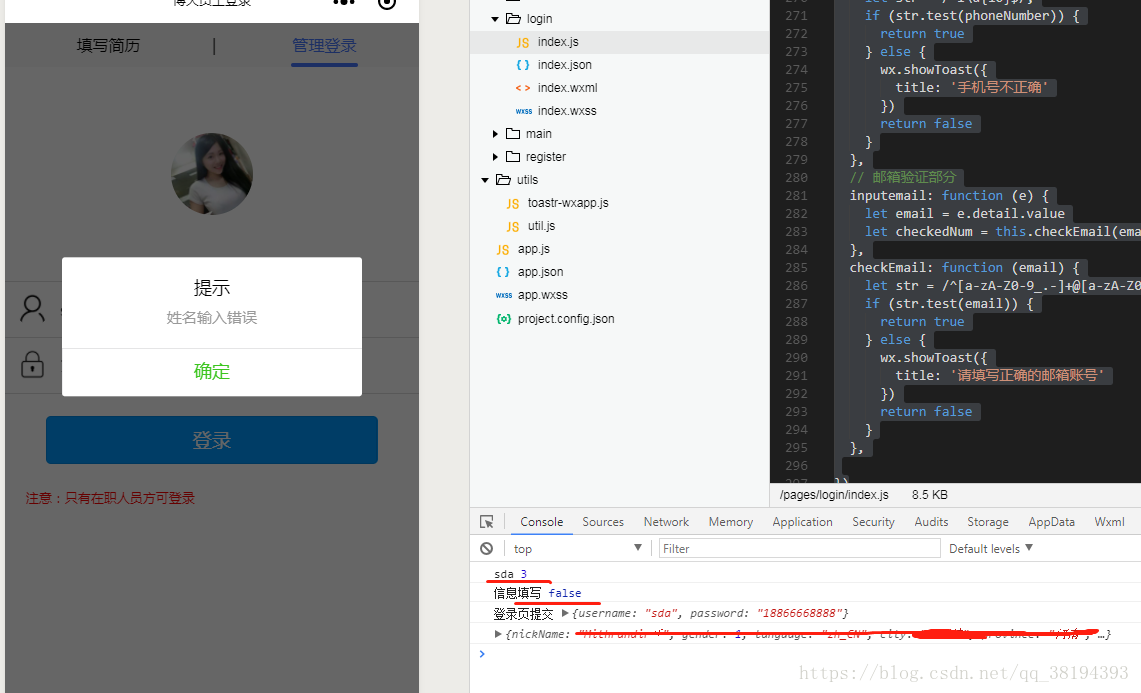The height and width of the screenshot is (693, 1141).
Task: Open the Default levels dropdown
Action: 990,548
